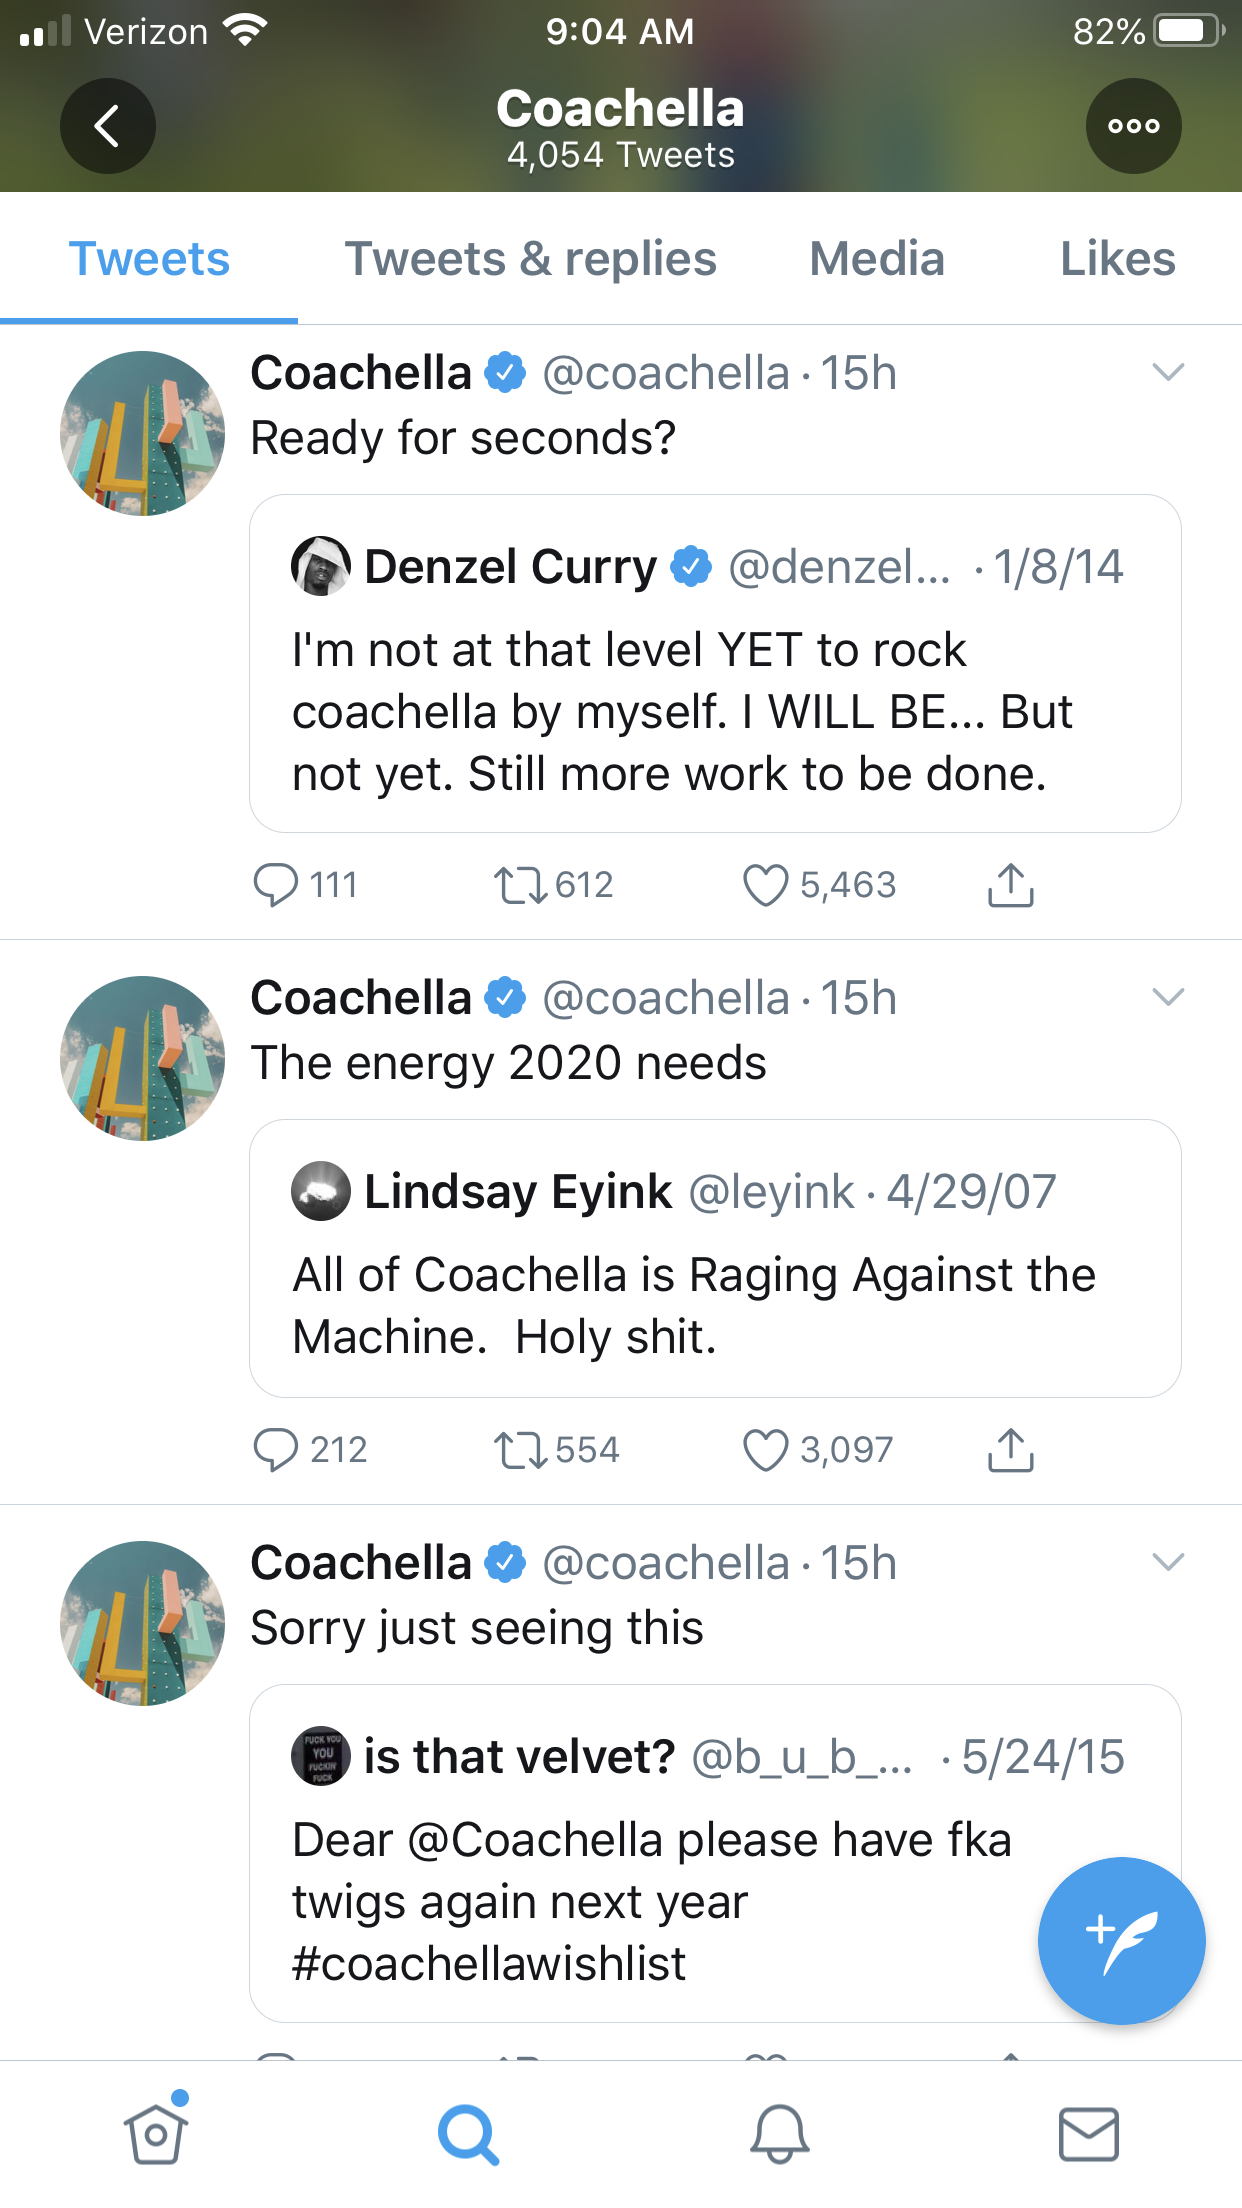Expand options for "Sorry just seeing this" tweet
This screenshot has height=2208, width=1242.
1168,1562
